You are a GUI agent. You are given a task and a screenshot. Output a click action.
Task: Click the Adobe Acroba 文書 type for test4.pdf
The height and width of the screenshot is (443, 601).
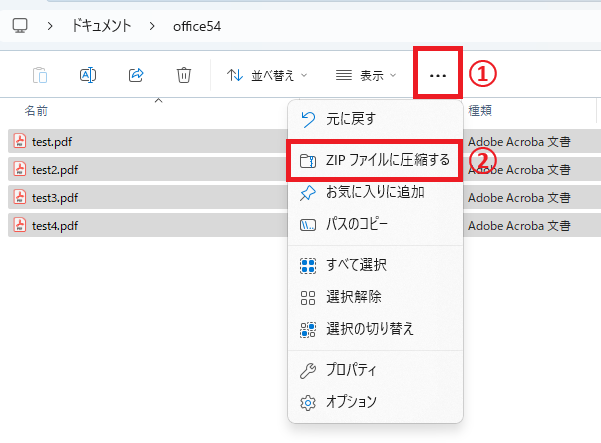(x=519, y=226)
